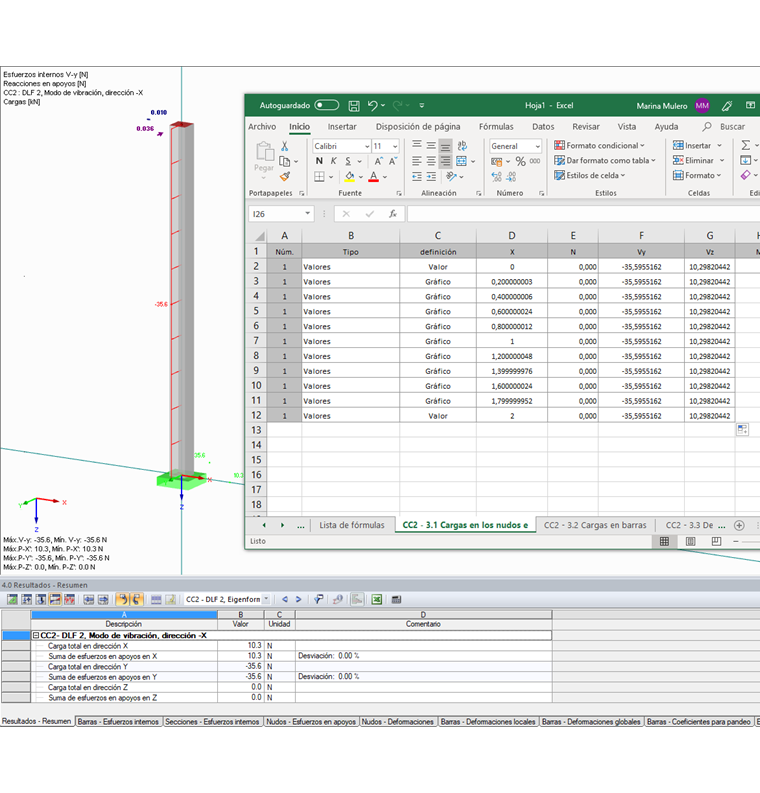Open the Quick Access toolbar customize arrow
Viewport: 760px width, 793px height.
point(422,106)
